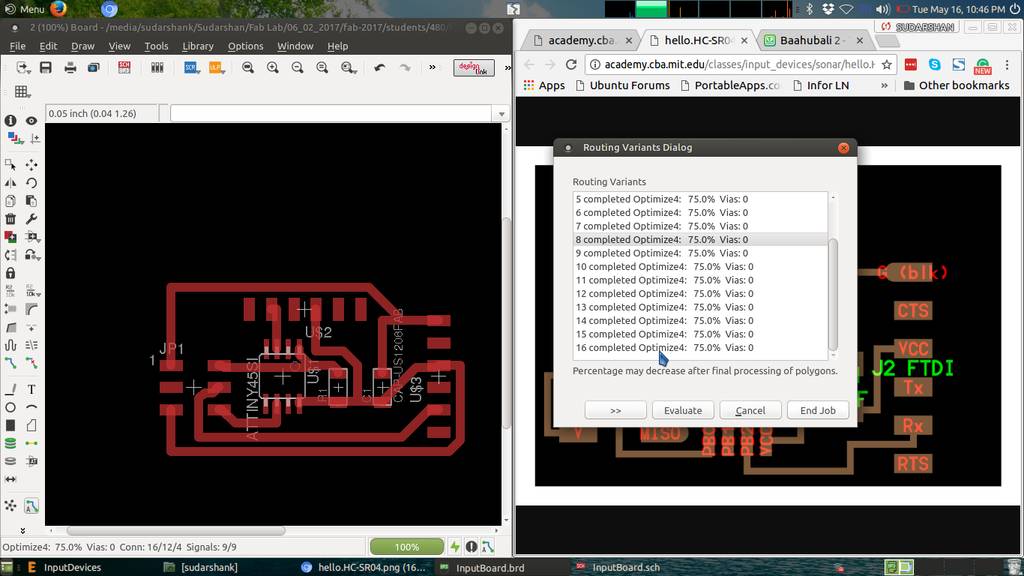The height and width of the screenshot is (576, 1024).
Task: Click the Zoom to fit icon
Action: point(248,67)
